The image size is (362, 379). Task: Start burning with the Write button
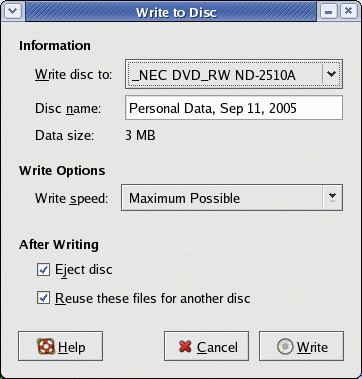click(301, 346)
